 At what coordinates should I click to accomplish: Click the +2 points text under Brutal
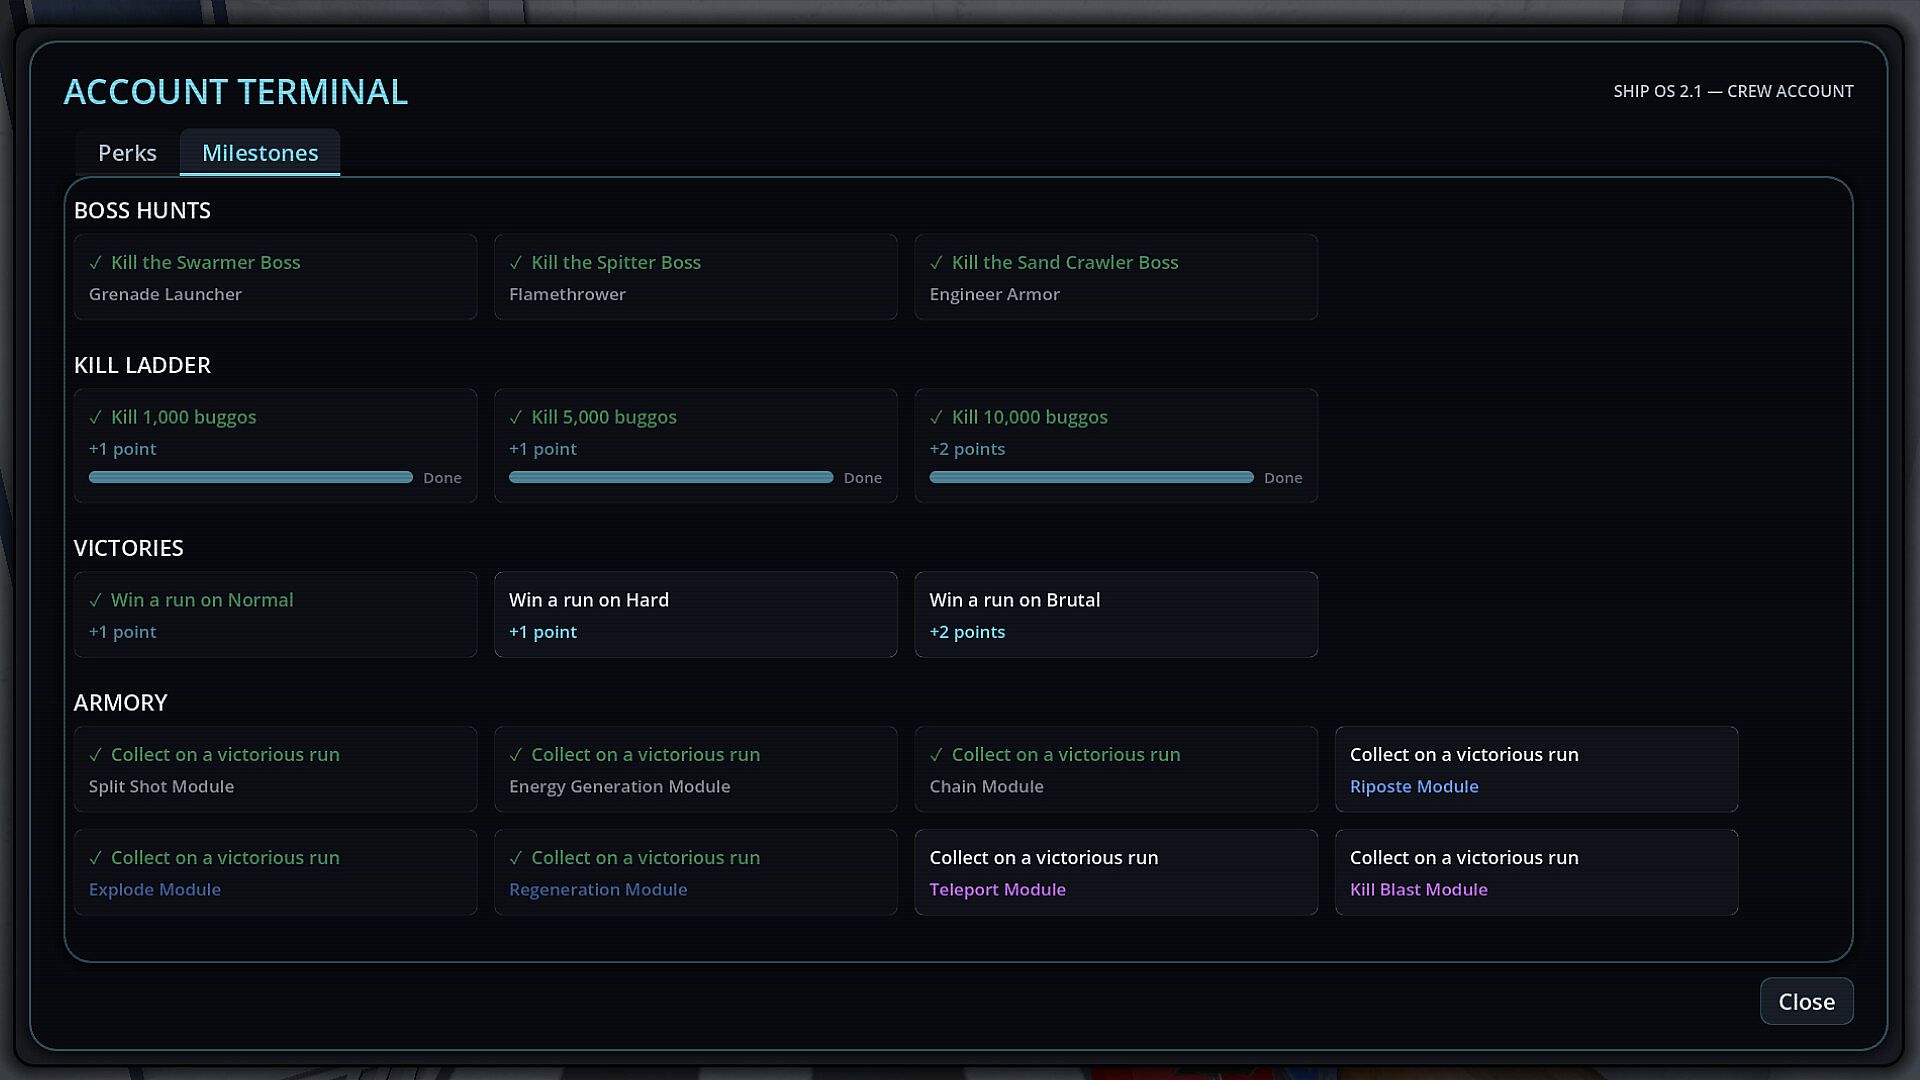pos(967,632)
